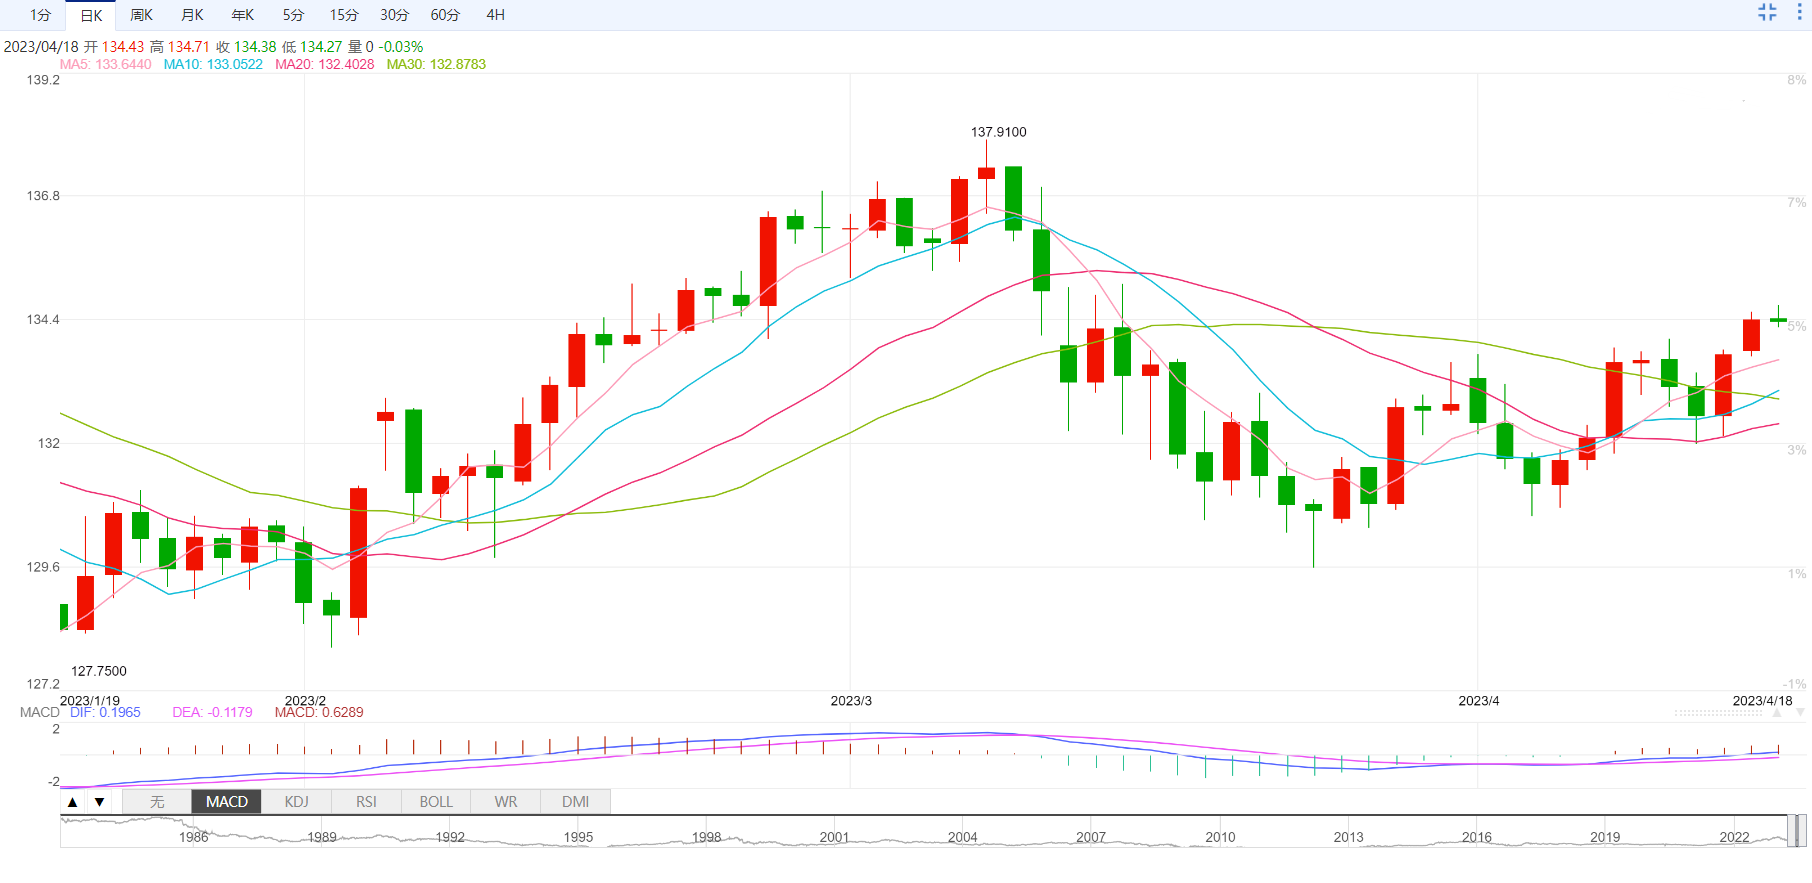This screenshot has height=883, width=1812.
Task: Click the DIF value 0.1965
Action: coord(105,712)
